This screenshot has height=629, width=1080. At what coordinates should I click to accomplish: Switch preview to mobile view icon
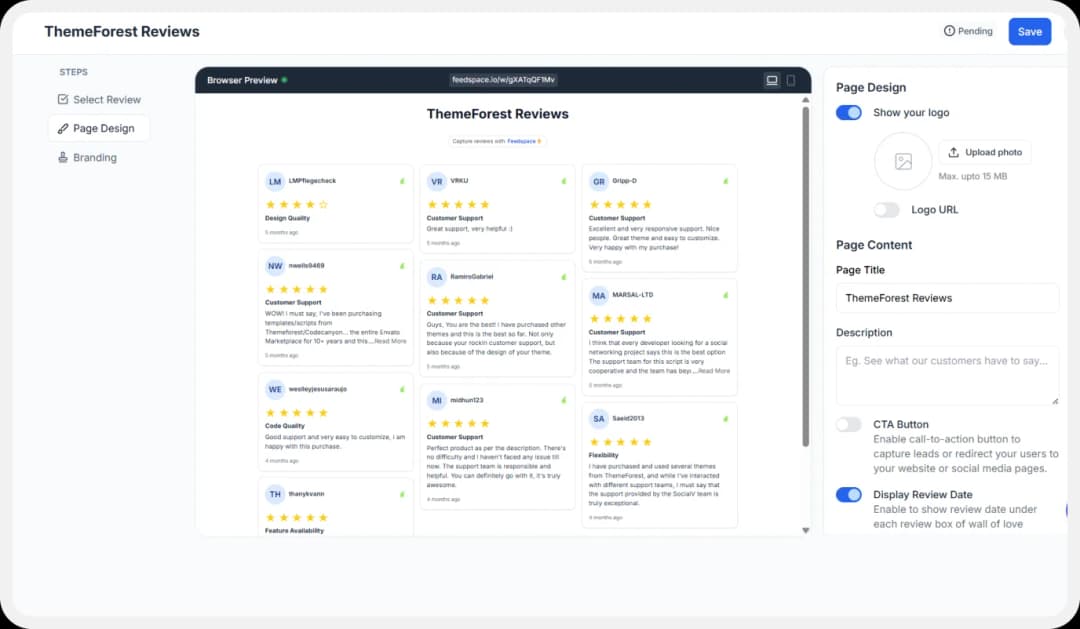791,80
